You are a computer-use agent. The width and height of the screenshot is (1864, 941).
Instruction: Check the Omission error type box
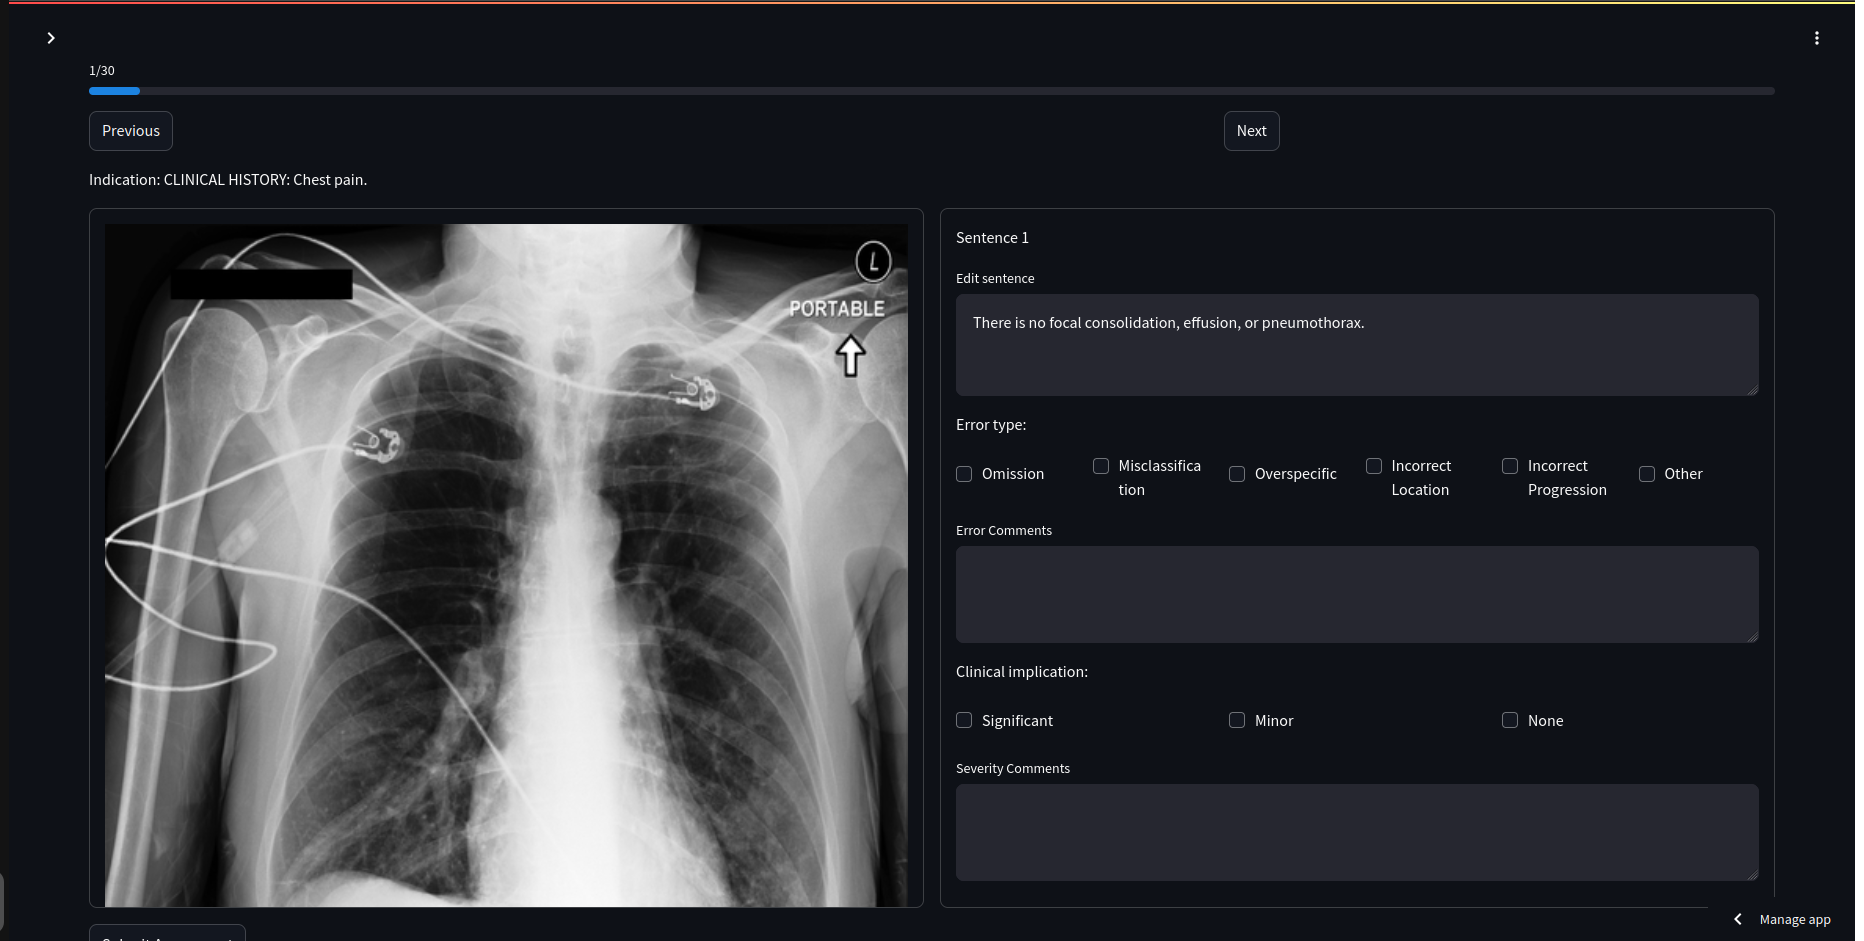(964, 474)
